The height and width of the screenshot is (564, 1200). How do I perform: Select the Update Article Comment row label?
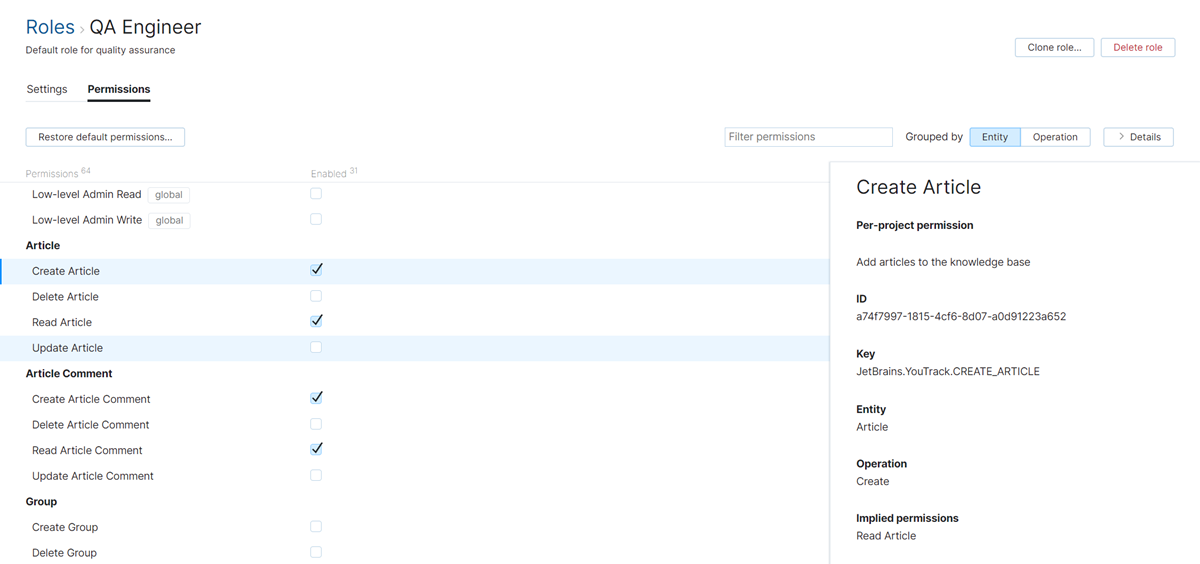(93, 476)
